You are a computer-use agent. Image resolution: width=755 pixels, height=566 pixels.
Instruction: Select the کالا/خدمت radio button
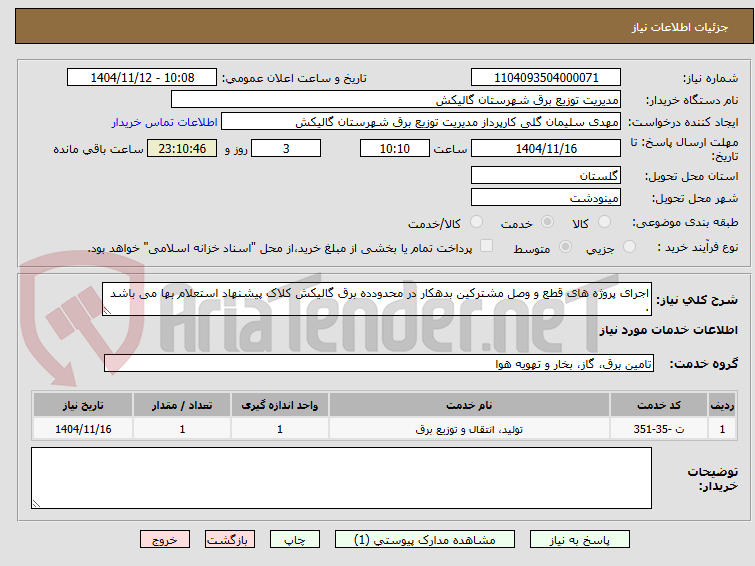pos(476,222)
